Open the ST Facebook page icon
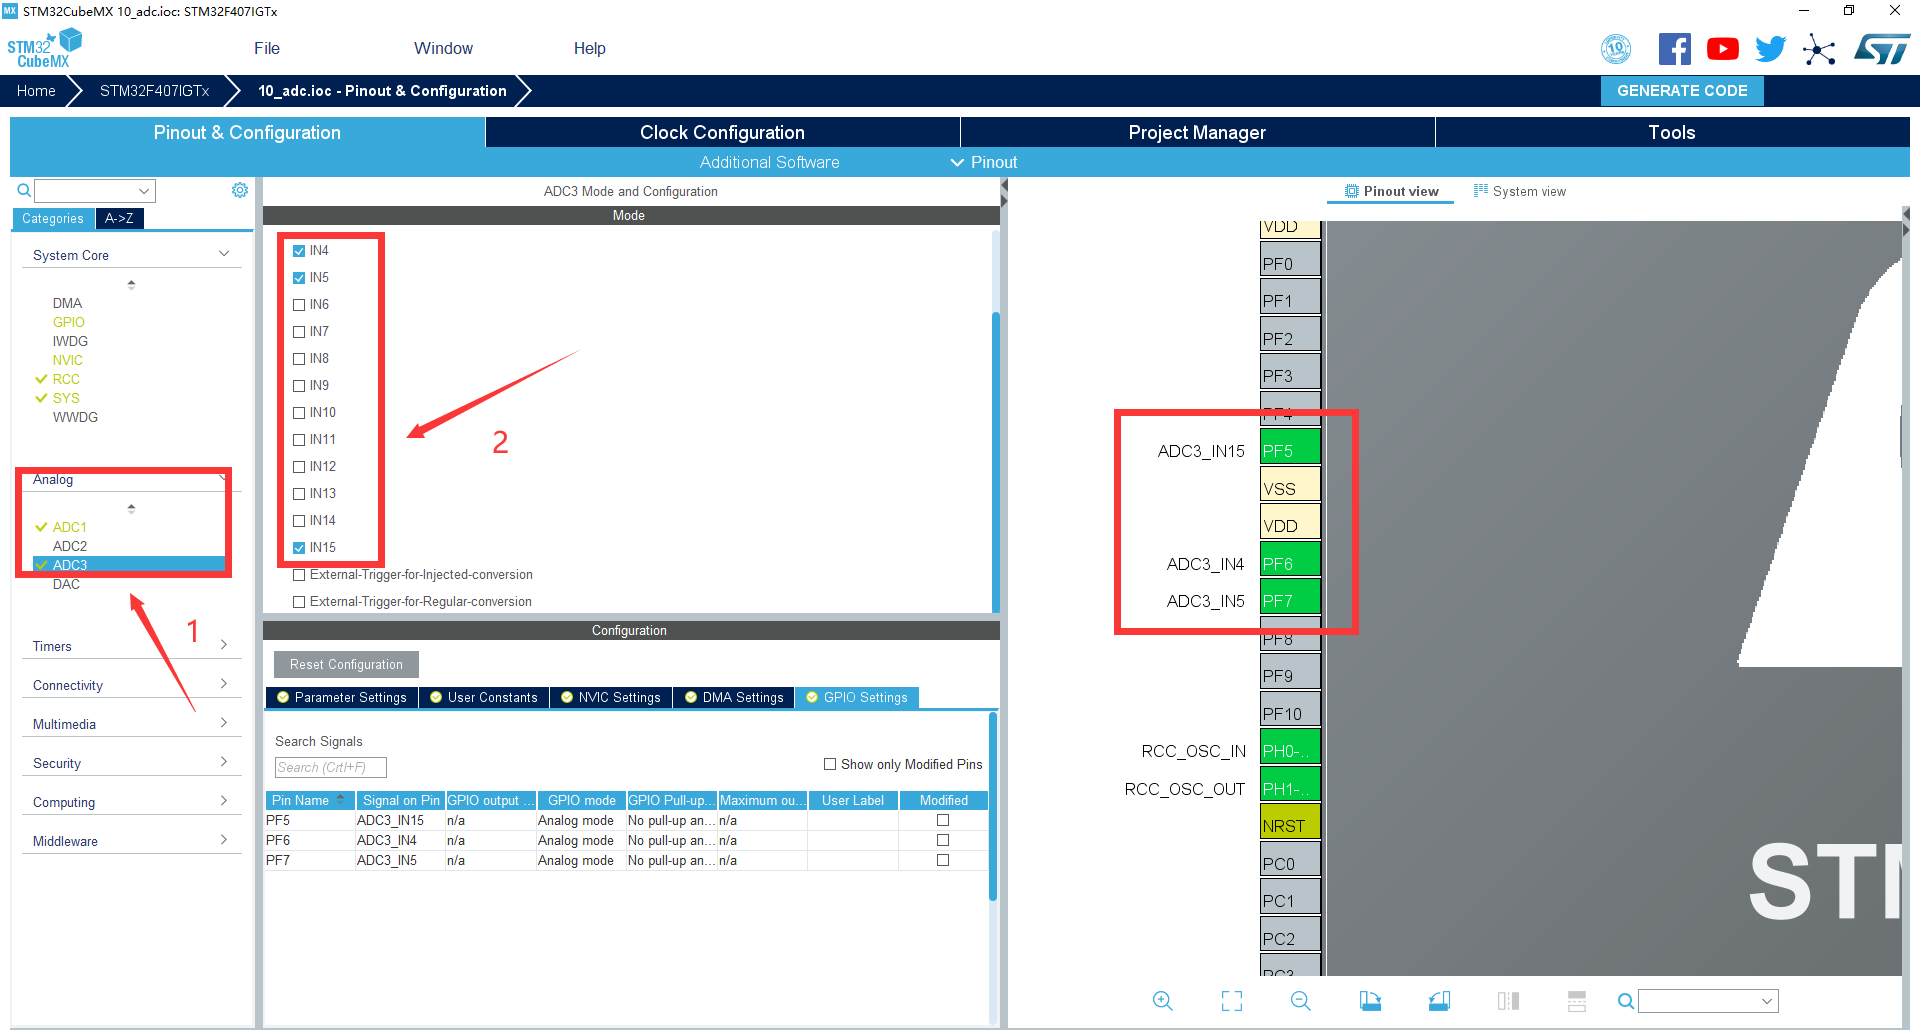Image resolution: width=1920 pixels, height=1030 pixels. tap(1674, 49)
